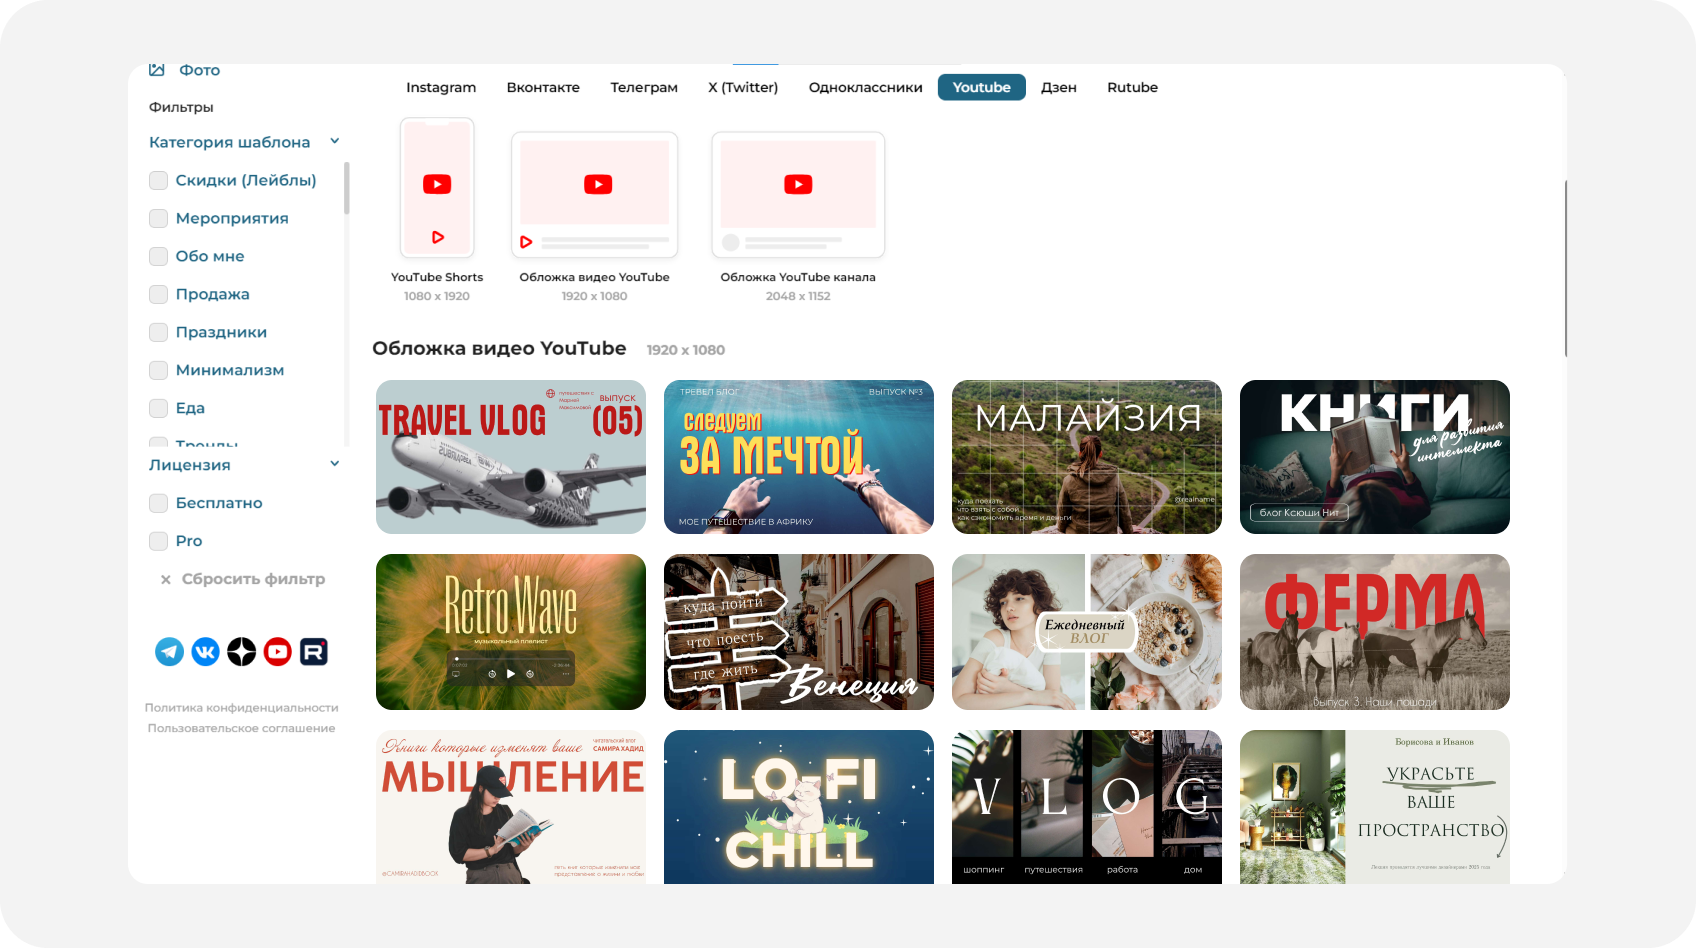Click the category filter list scrollbar

(x=347, y=188)
